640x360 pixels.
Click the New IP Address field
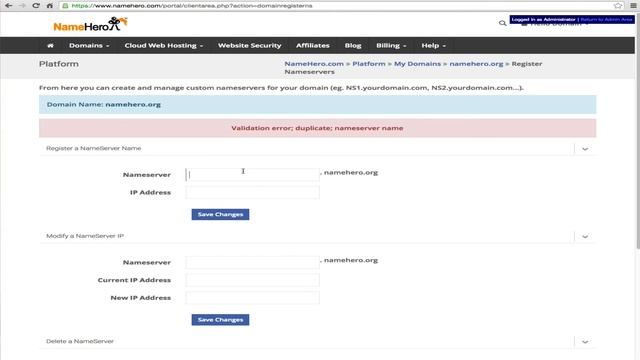click(x=252, y=298)
